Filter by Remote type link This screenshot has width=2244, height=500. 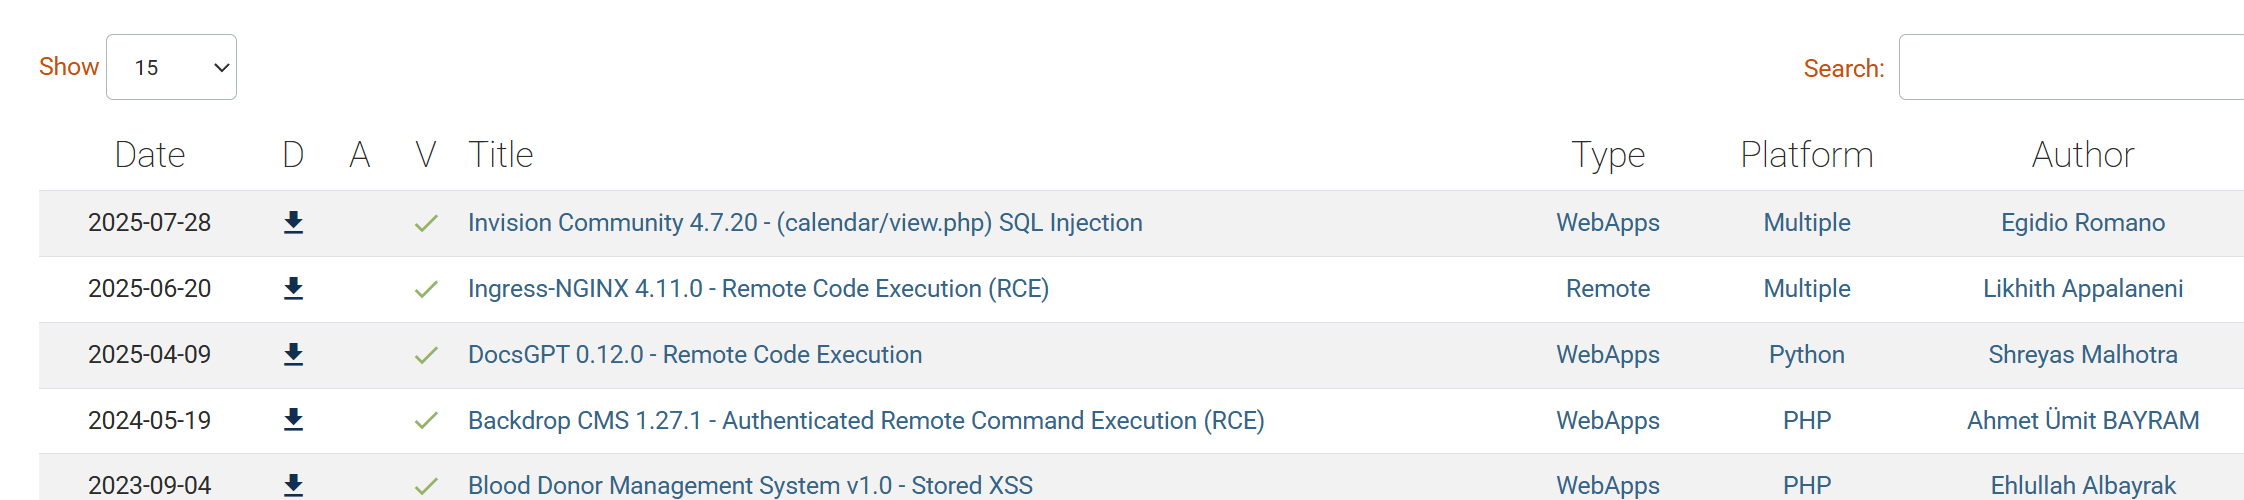[x=1608, y=288]
